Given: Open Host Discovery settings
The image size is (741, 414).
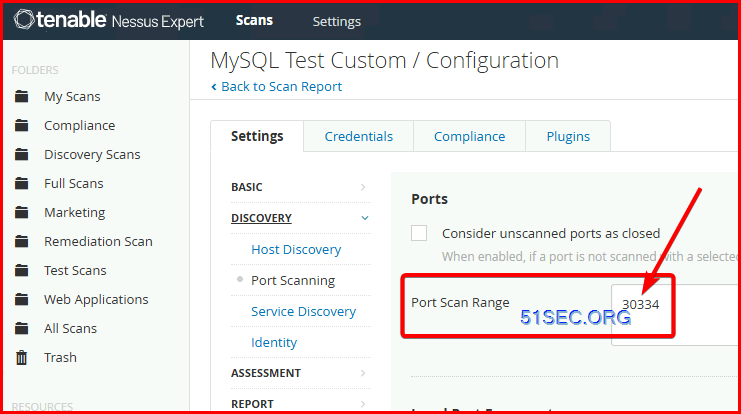Looking at the screenshot, I should pos(296,250).
